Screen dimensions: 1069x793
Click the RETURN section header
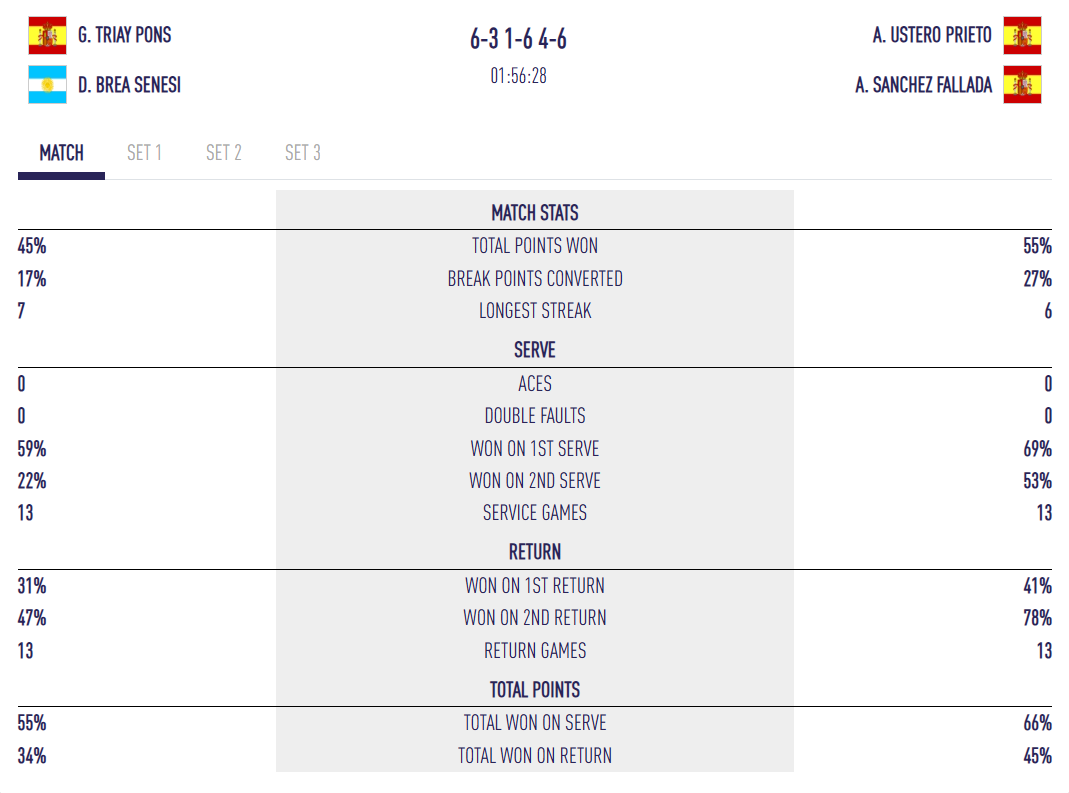pyautogui.click(x=535, y=552)
